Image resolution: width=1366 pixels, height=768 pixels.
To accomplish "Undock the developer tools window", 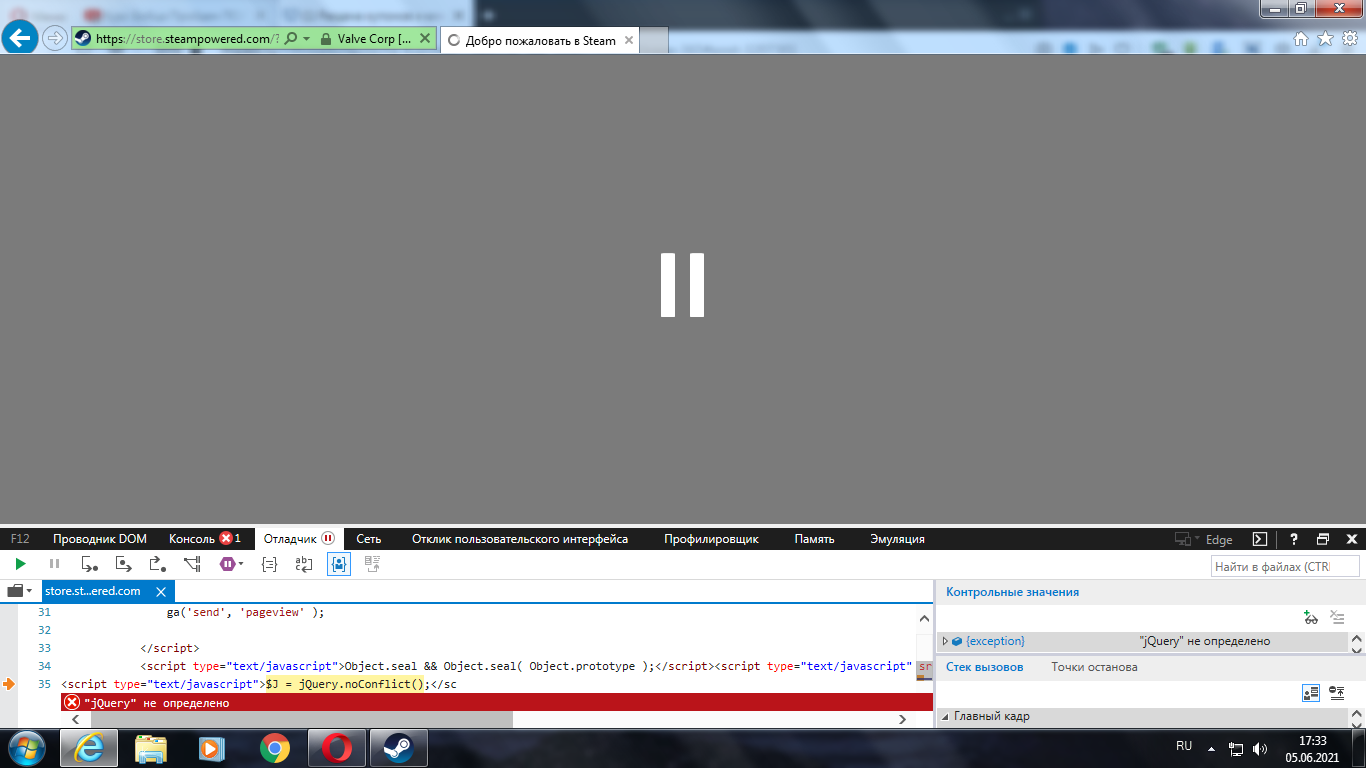I will pos(1323,539).
